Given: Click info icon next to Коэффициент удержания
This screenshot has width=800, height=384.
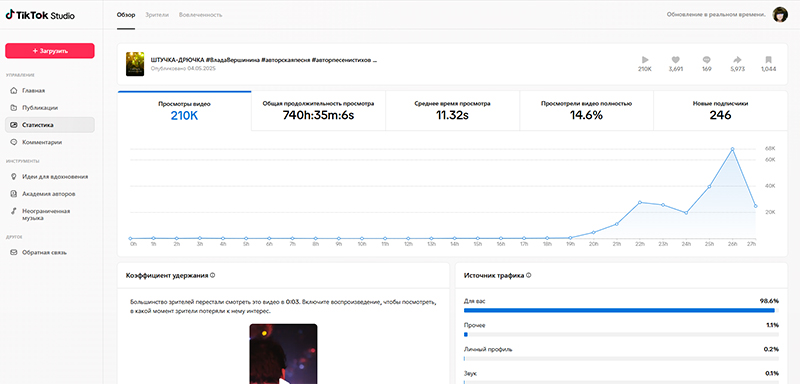Looking at the screenshot, I should pos(212,275).
